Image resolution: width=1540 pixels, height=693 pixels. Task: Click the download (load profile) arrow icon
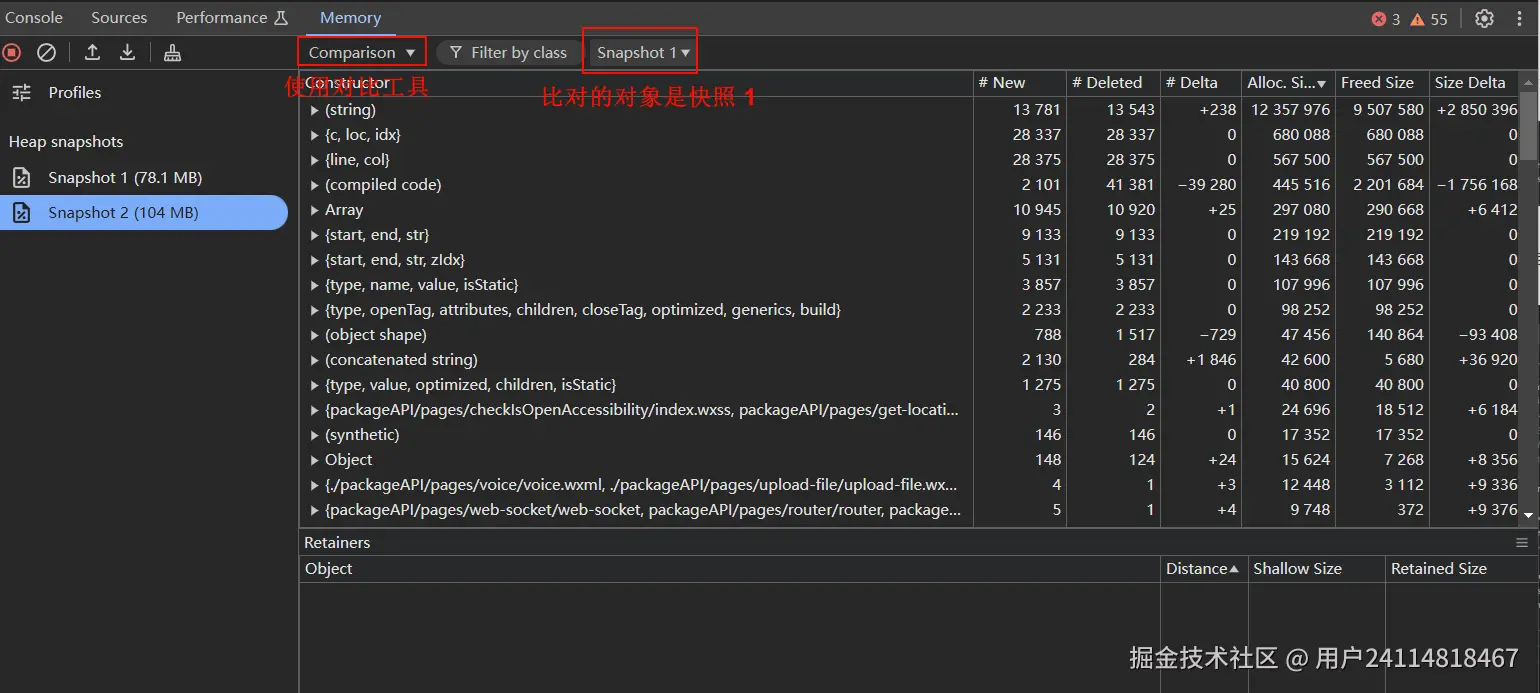[x=127, y=53]
